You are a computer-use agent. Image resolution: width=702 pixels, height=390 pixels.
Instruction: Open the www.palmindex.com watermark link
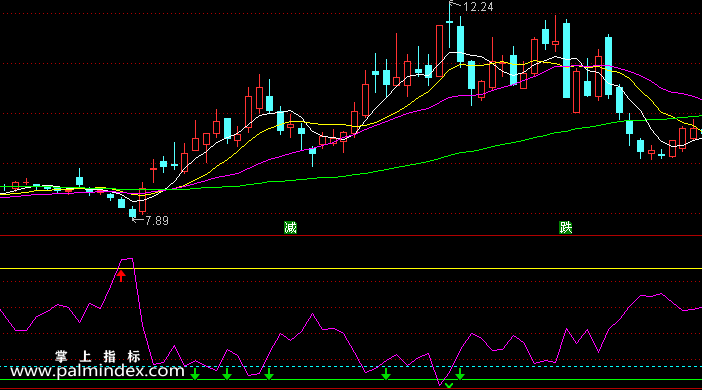click(x=97, y=371)
